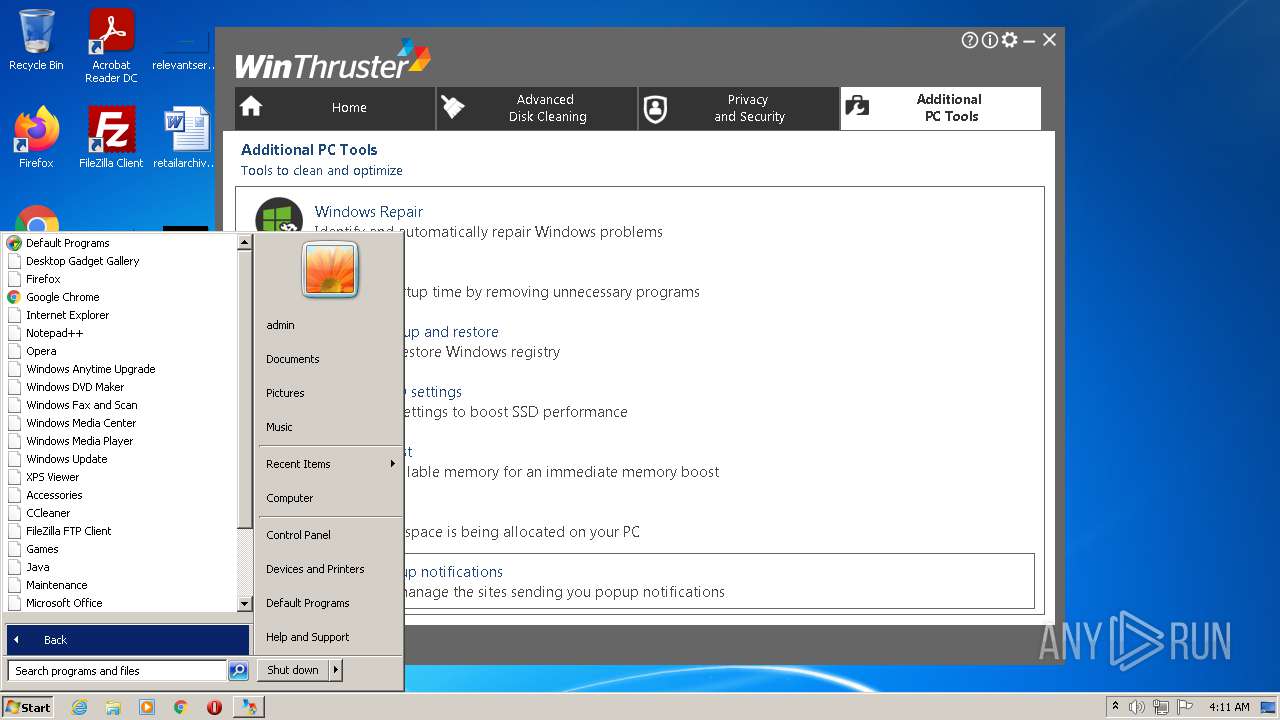Open Default Programs in the right pane
Viewport: 1280px width, 720px height.
tap(329, 603)
